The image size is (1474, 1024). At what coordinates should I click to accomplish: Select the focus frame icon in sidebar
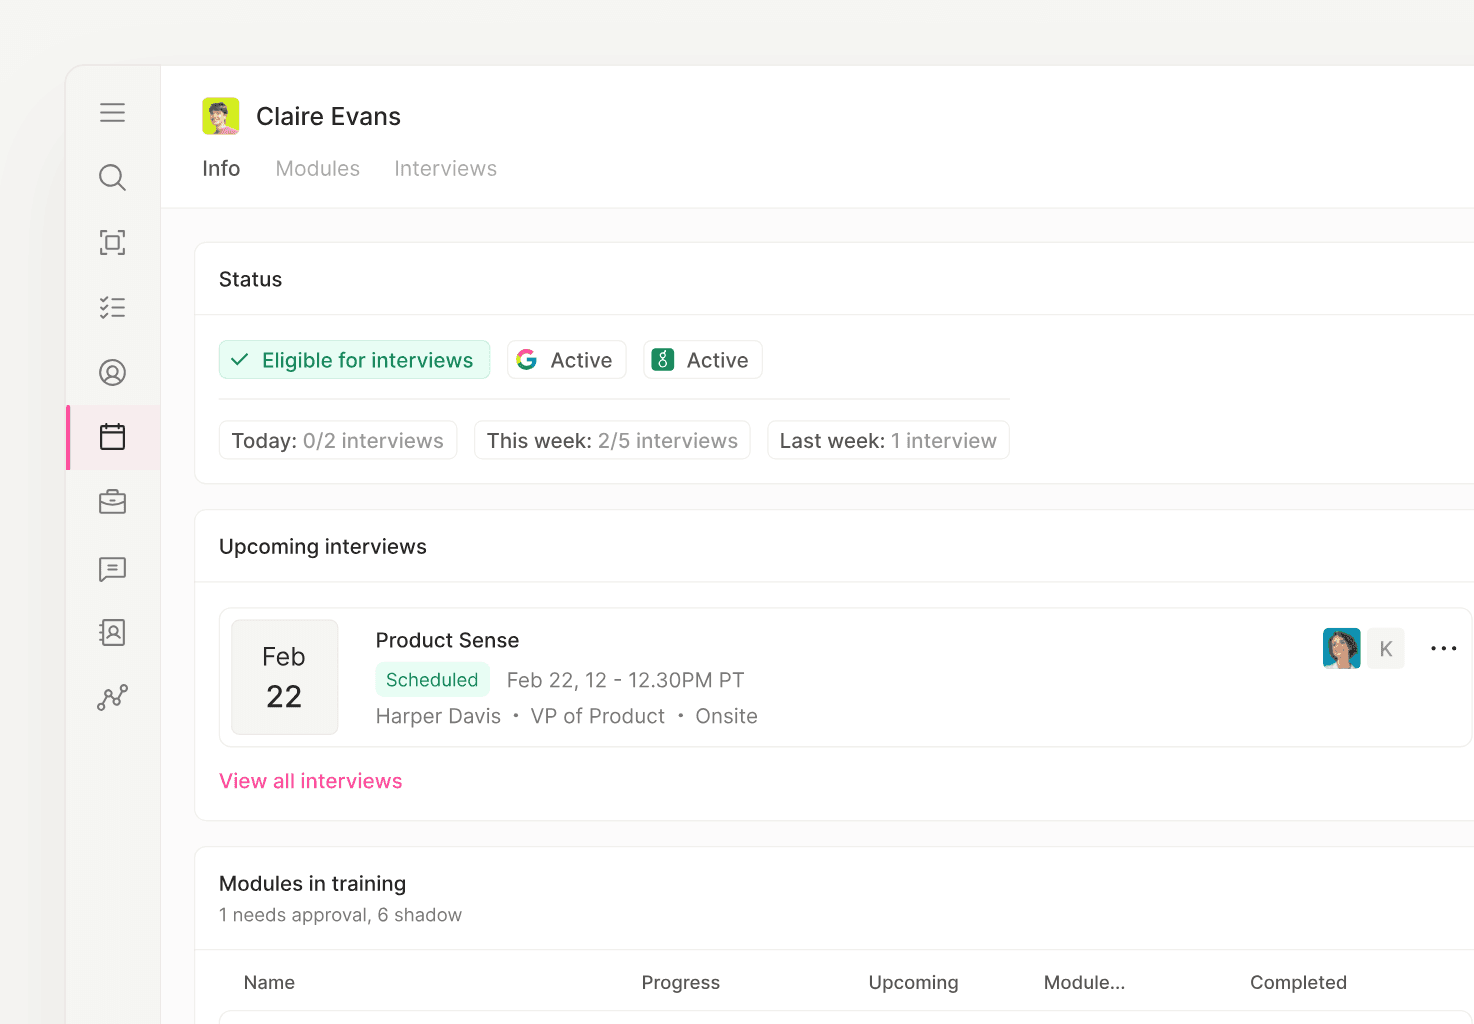click(x=112, y=242)
